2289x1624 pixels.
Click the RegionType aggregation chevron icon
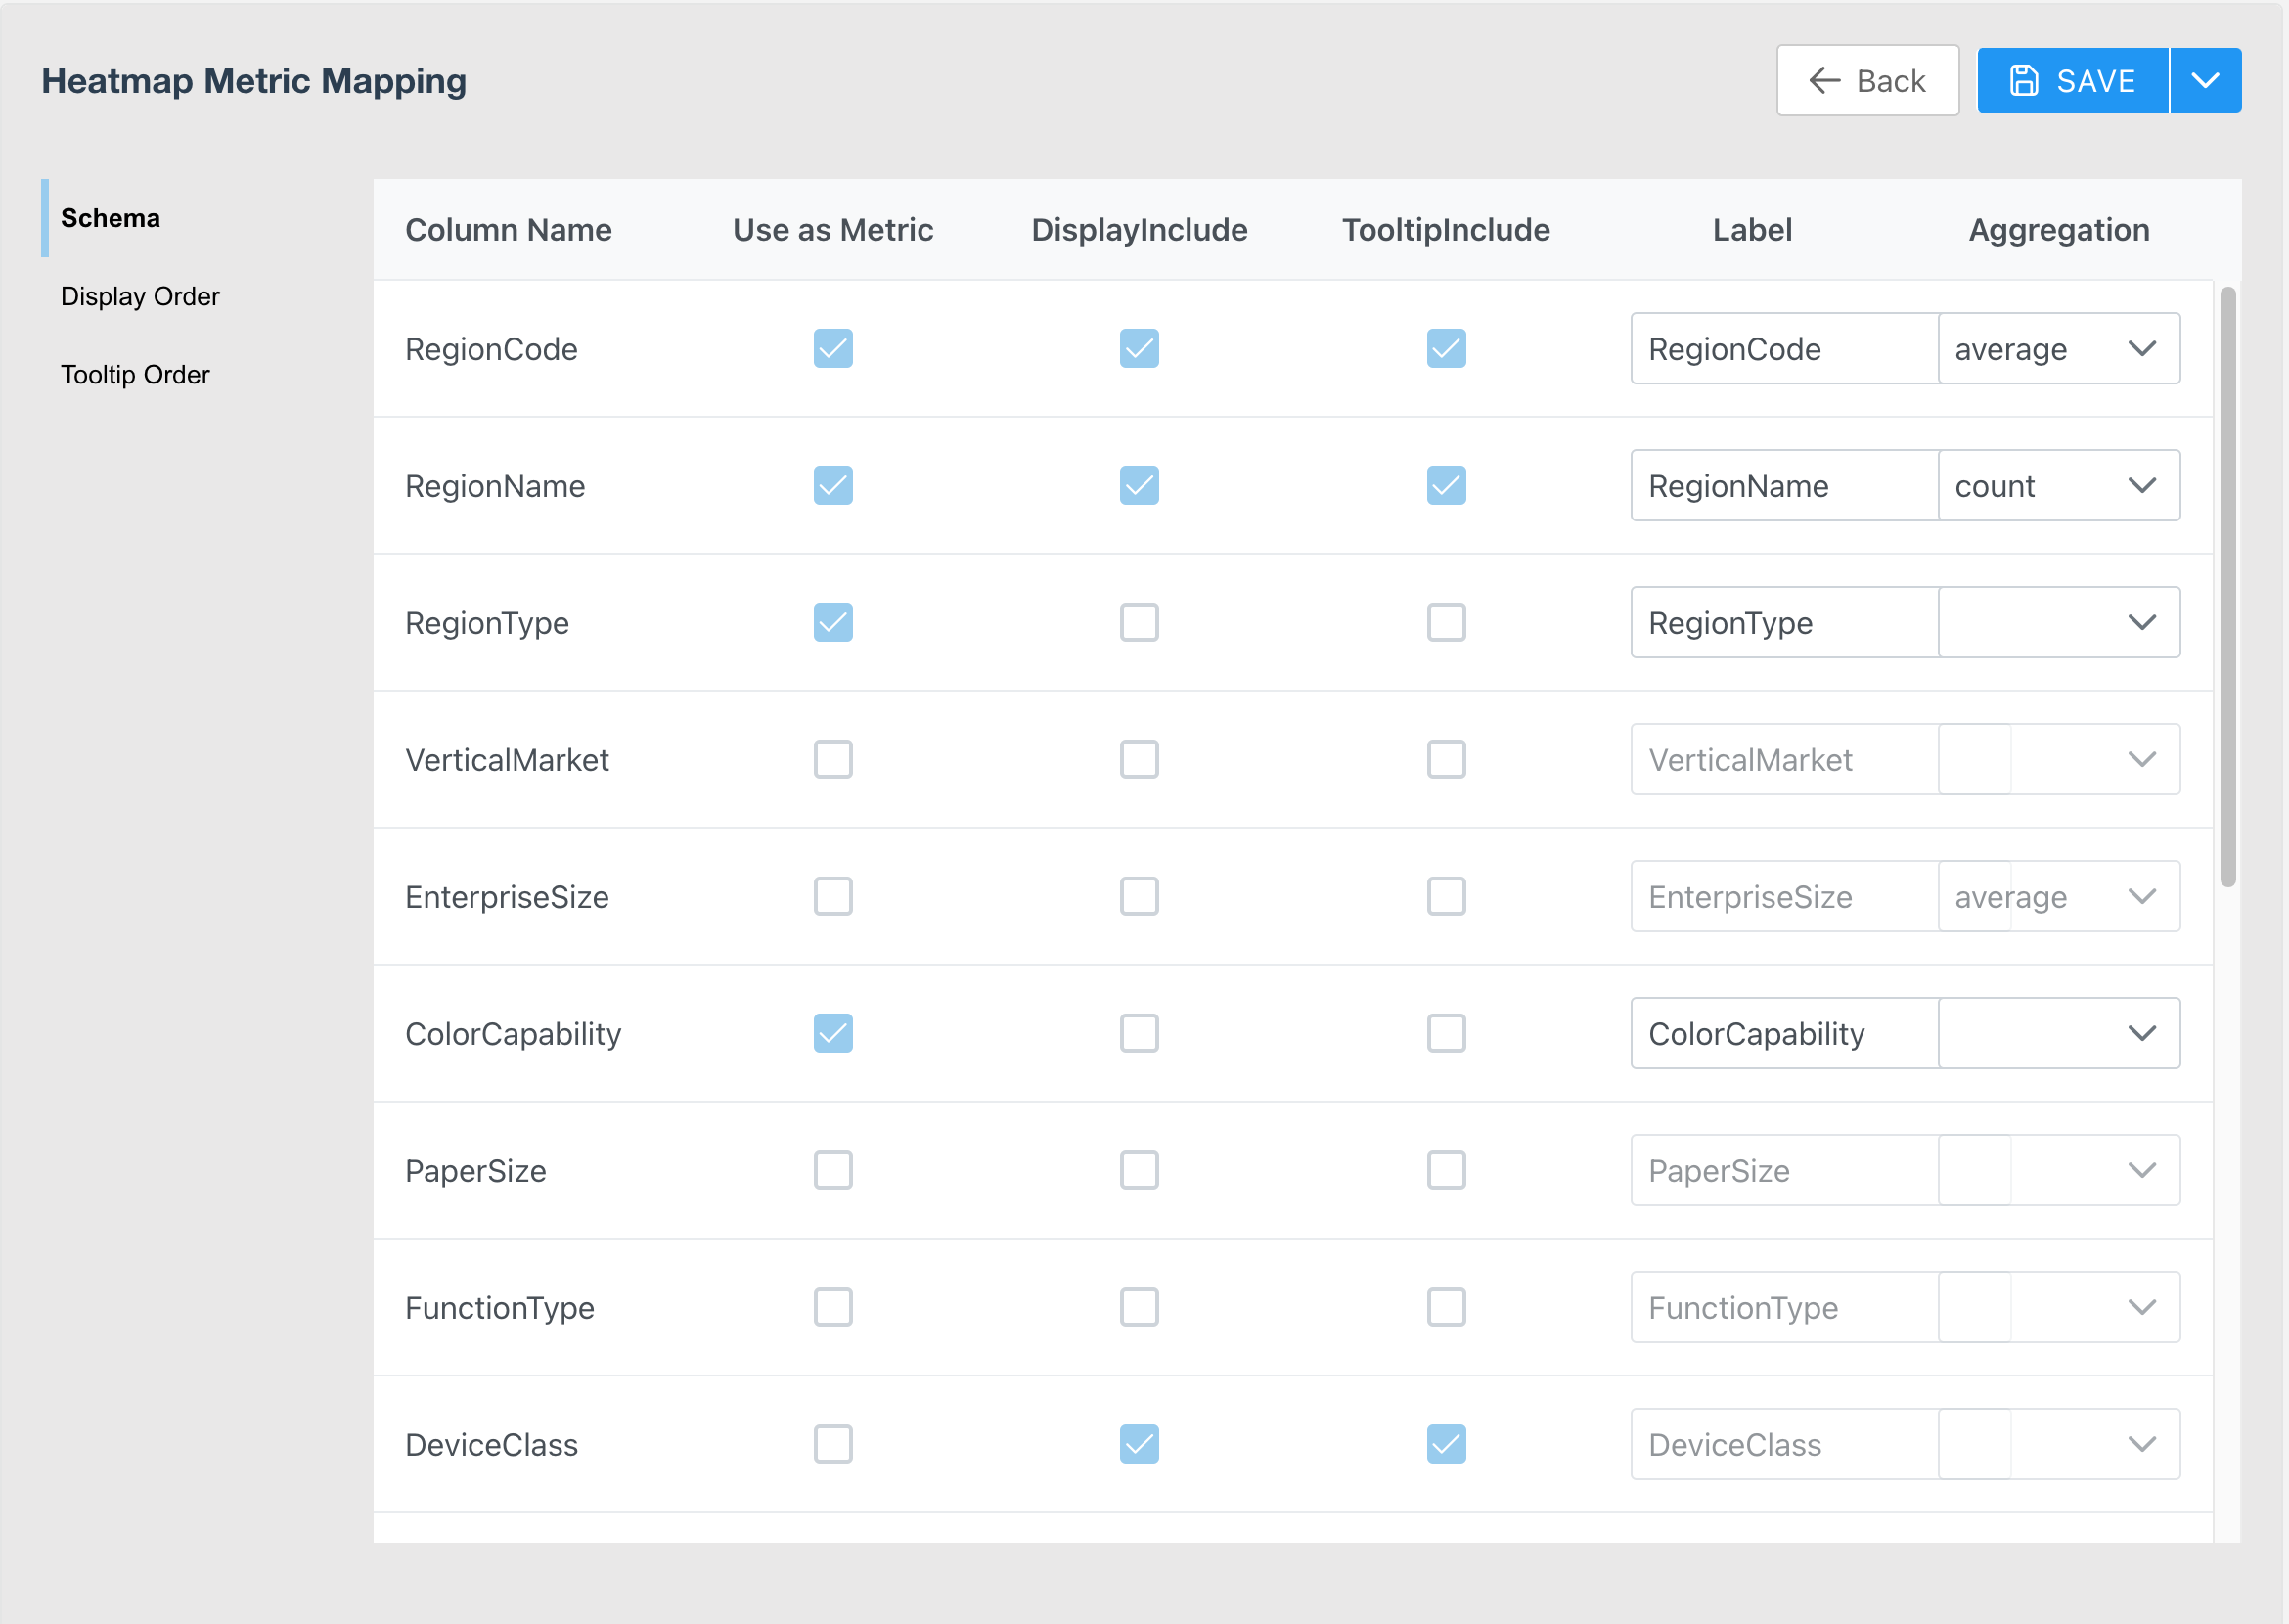click(x=2141, y=623)
